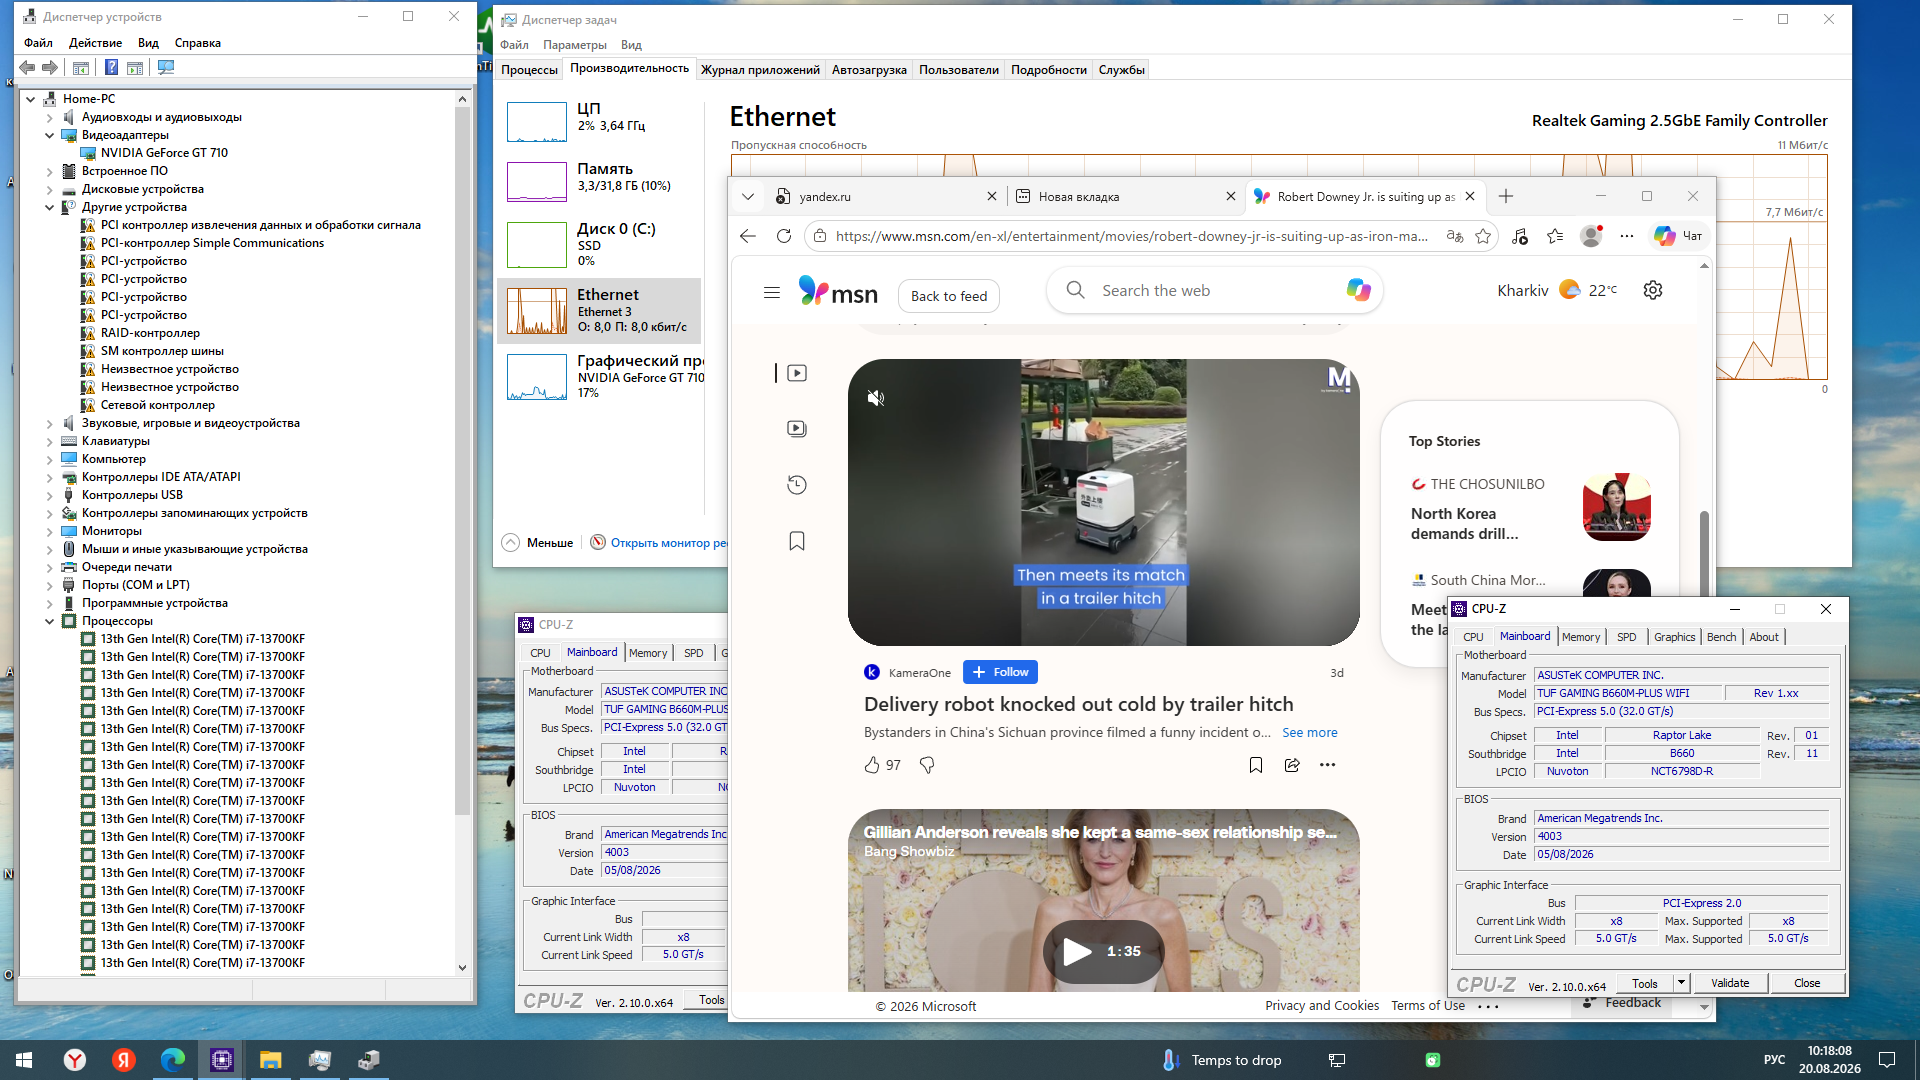Open the MSN hamburger menu
This screenshot has height=1080, width=1920.
coord(772,293)
